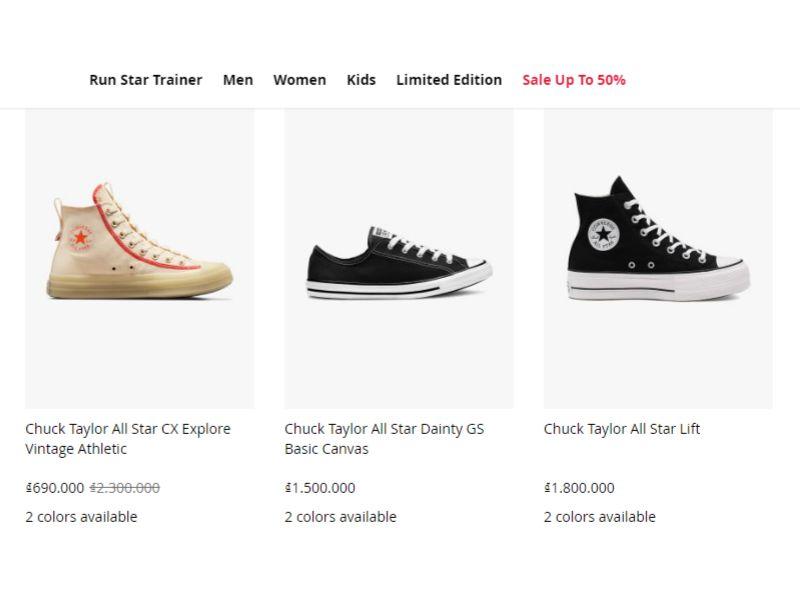Browse the Limited Edition section
Screen dimensions: 800x600
pos(449,80)
